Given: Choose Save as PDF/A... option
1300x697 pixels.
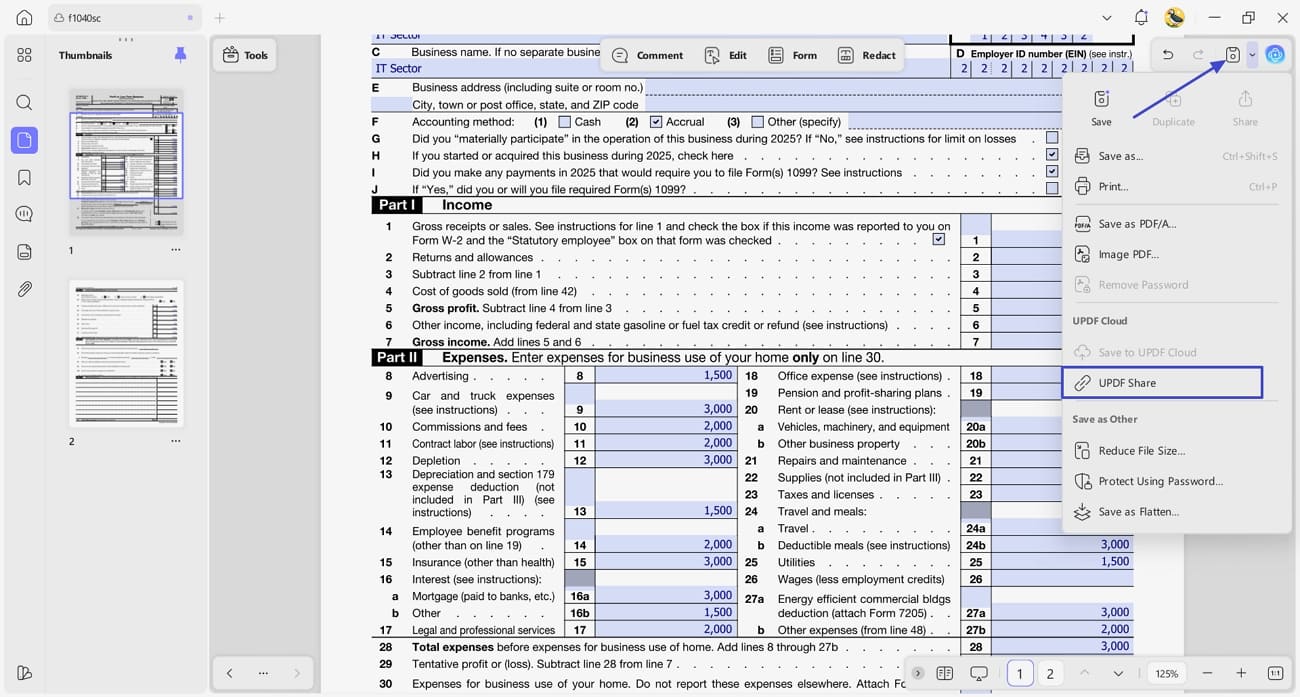Looking at the screenshot, I should coord(1175,224).
